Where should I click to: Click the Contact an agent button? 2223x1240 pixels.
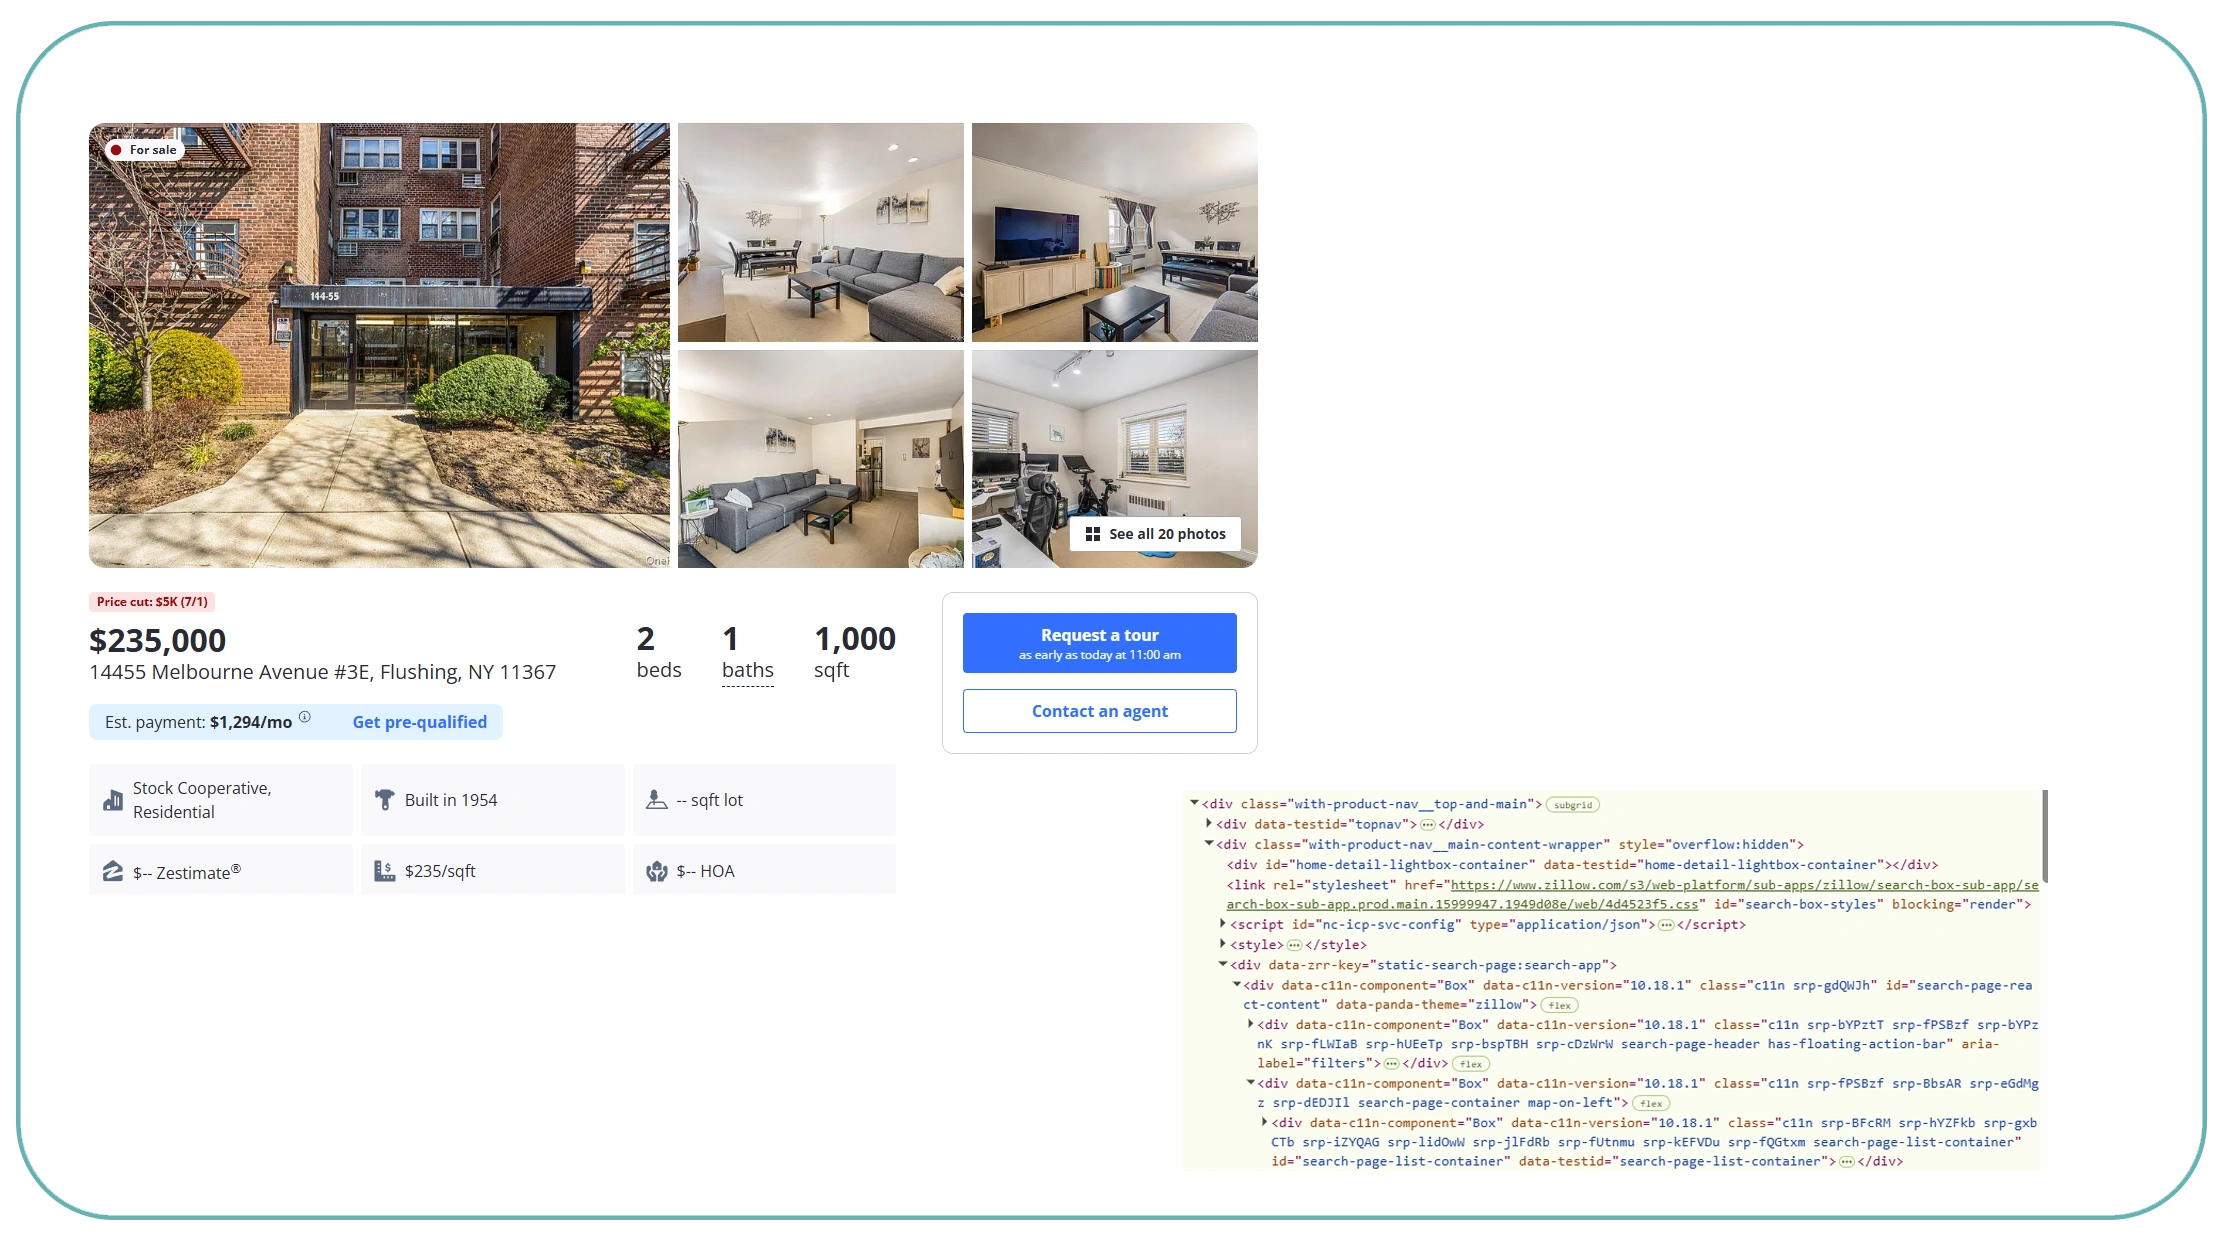1099,711
